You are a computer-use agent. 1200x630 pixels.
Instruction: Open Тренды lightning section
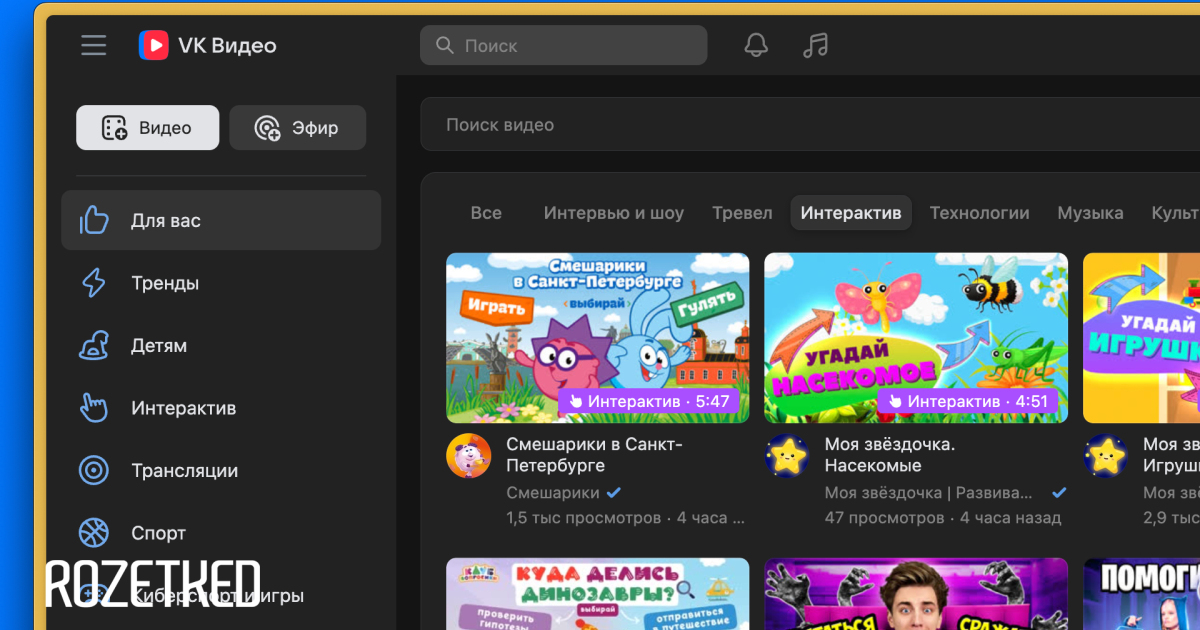[165, 283]
